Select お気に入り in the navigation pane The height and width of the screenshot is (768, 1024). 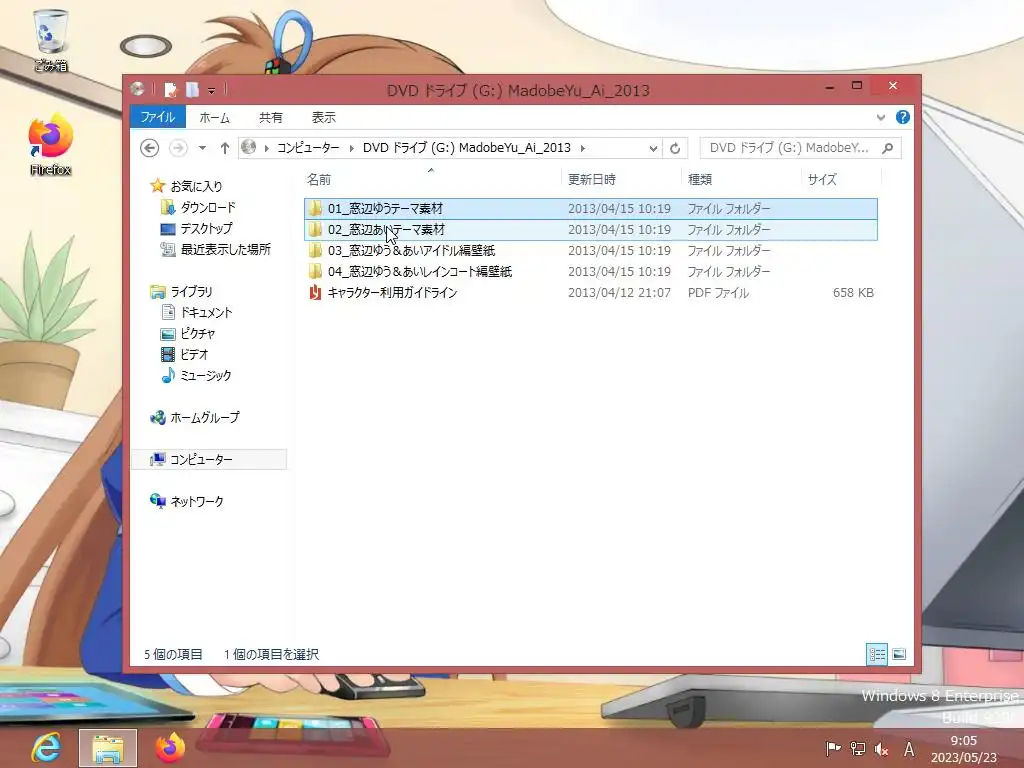point(186,186)
